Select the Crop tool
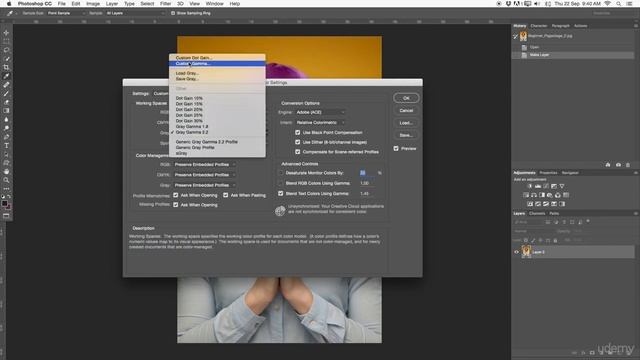 6,67
